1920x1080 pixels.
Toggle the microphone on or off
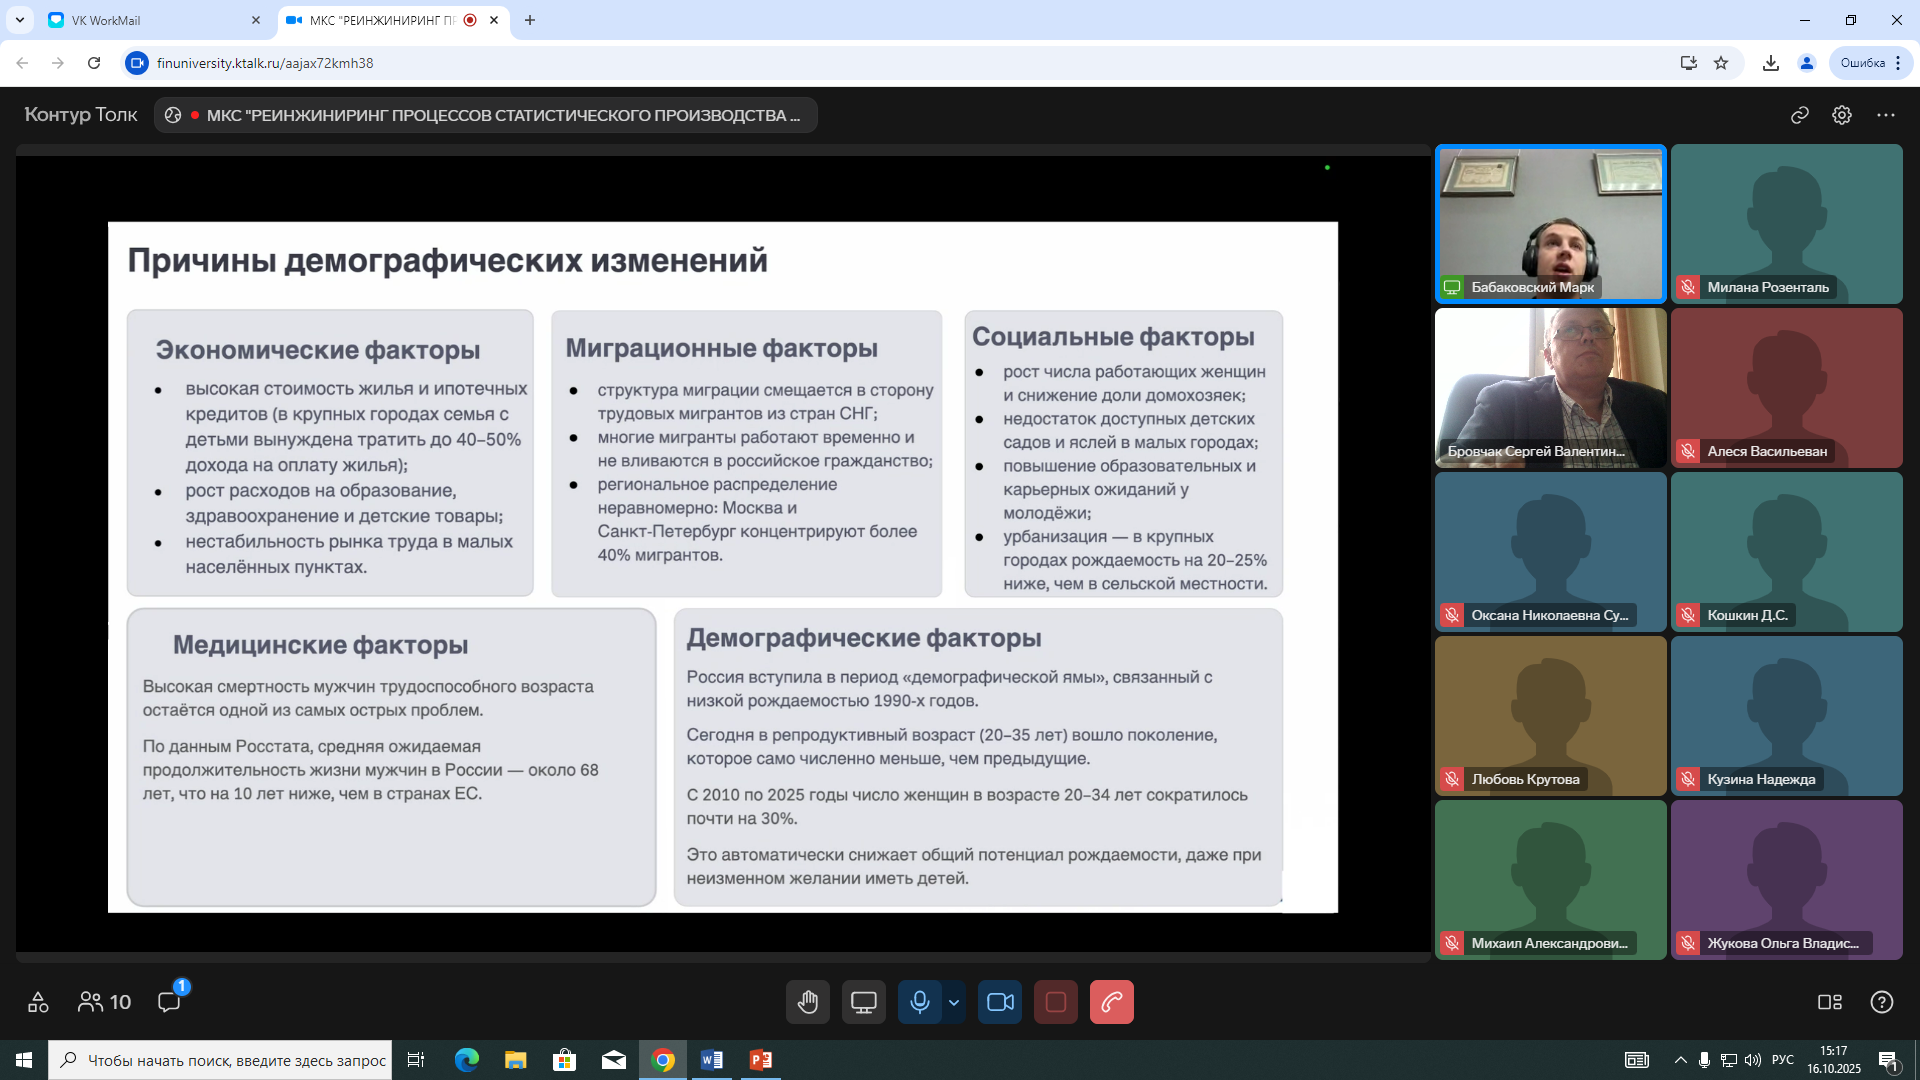[x=919, y=1002]
